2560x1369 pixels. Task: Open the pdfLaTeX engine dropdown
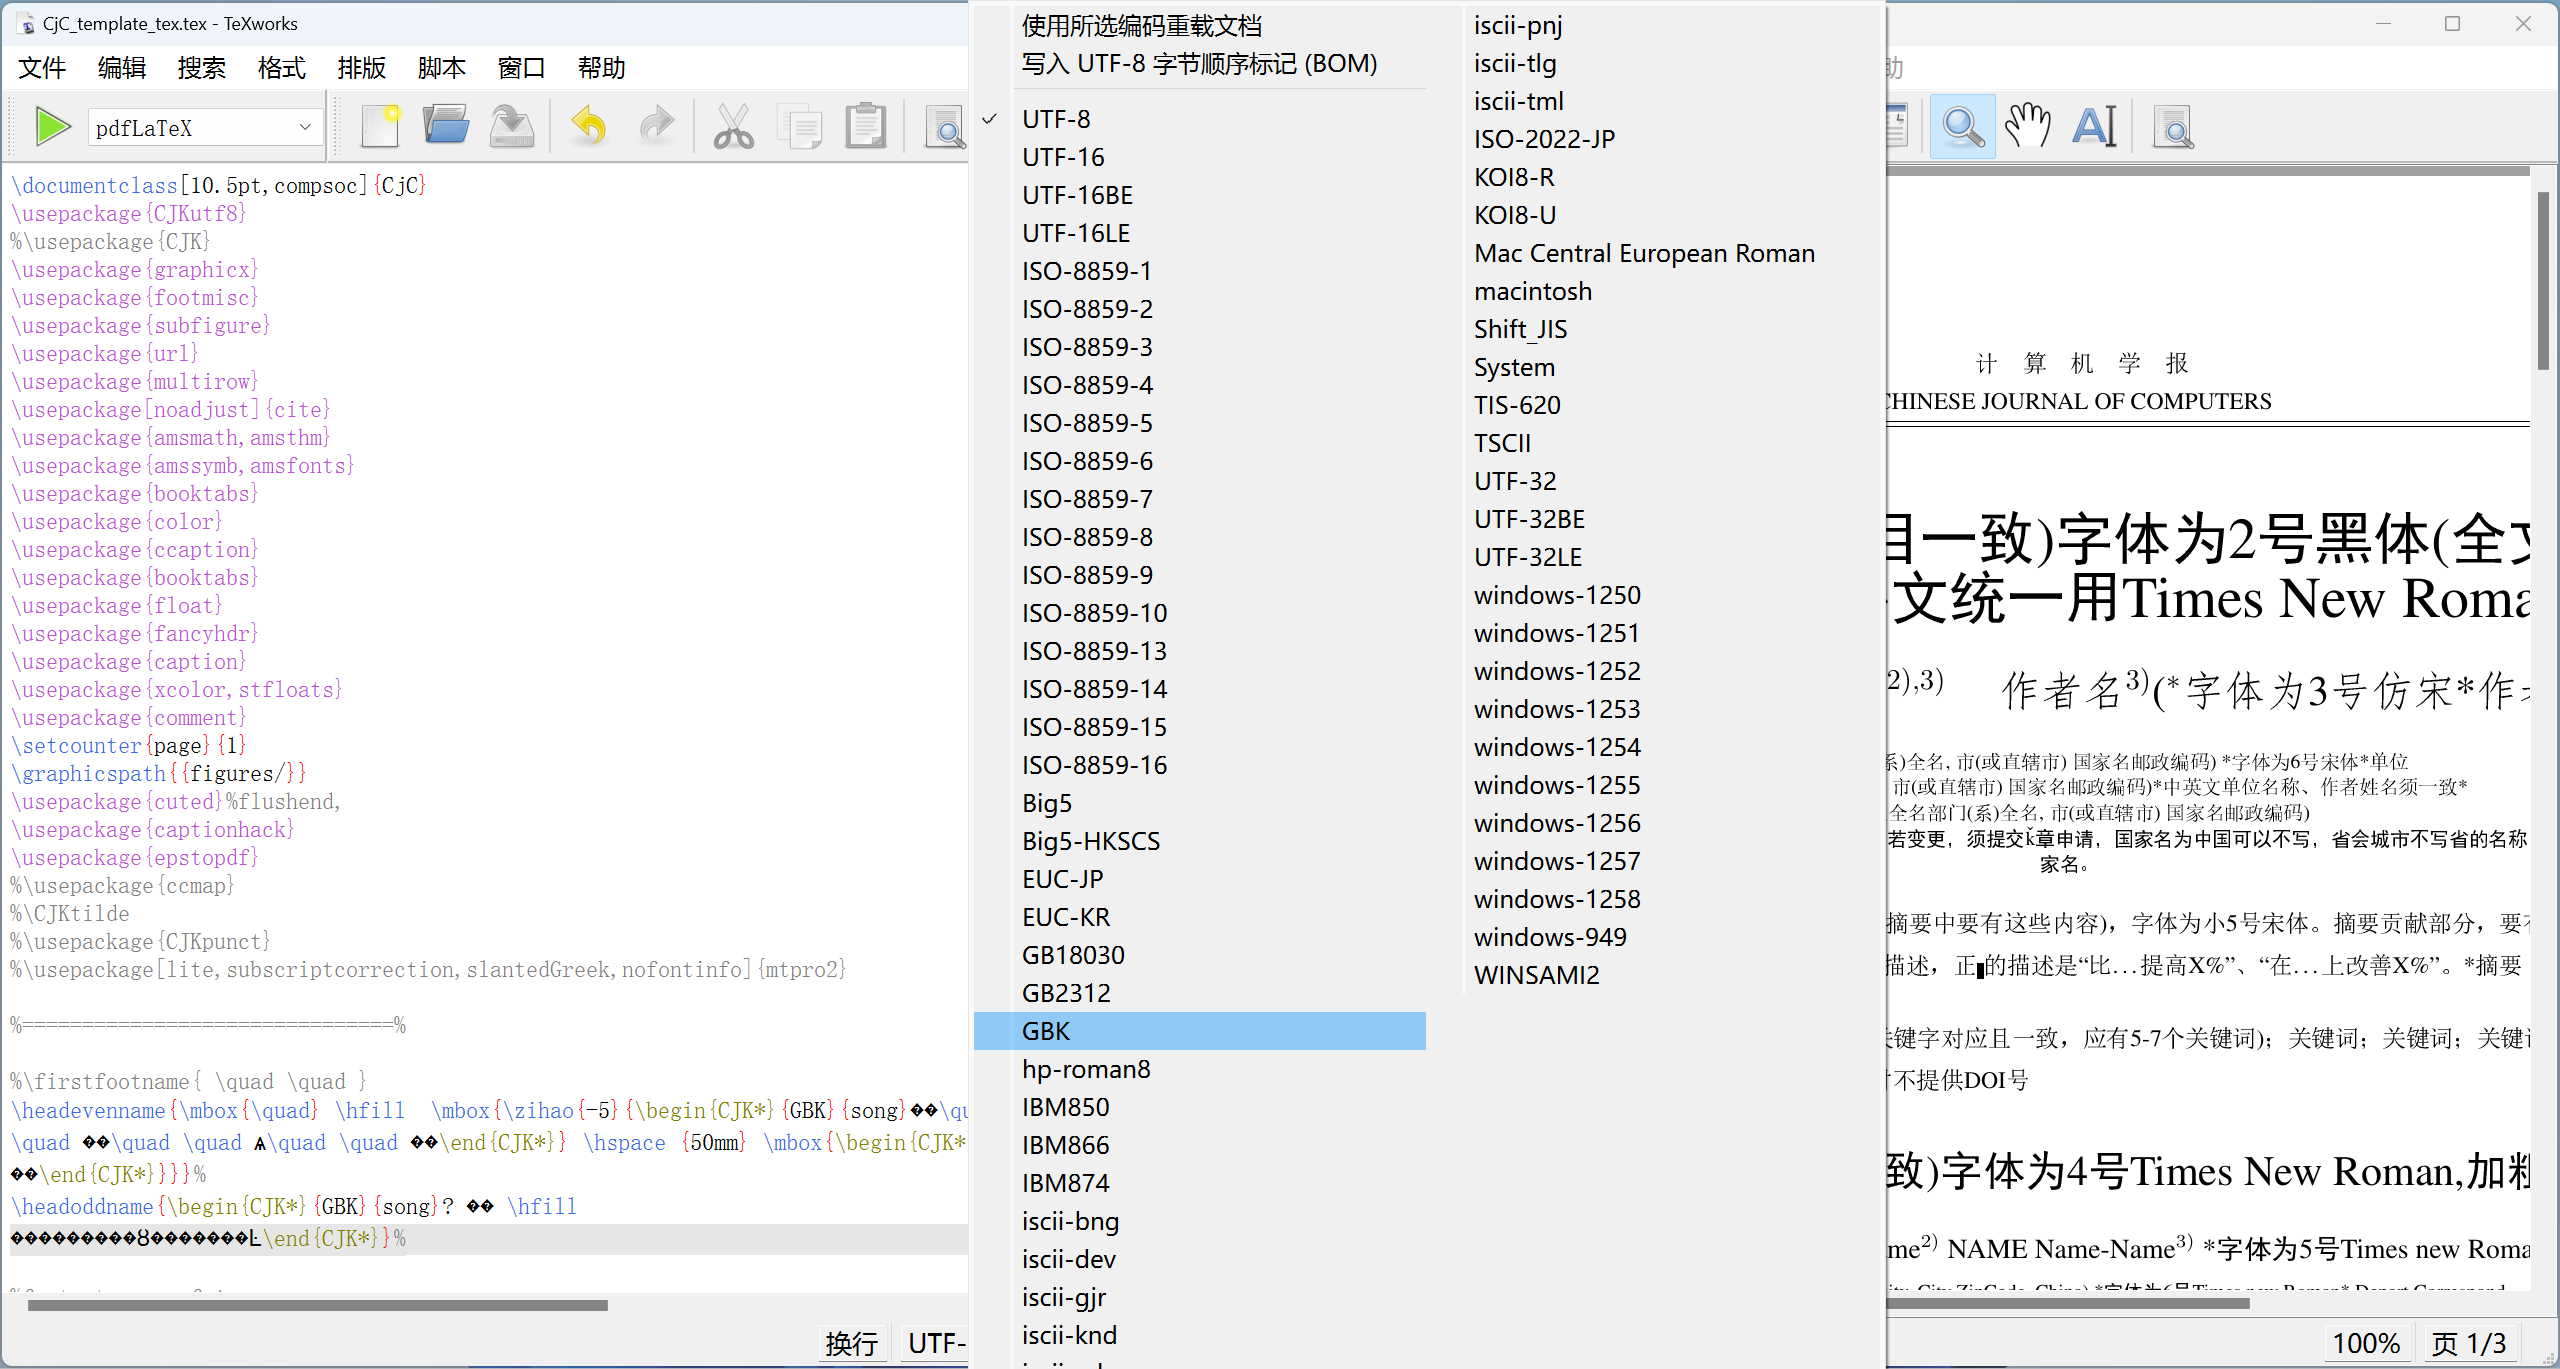tap(205, 128)
